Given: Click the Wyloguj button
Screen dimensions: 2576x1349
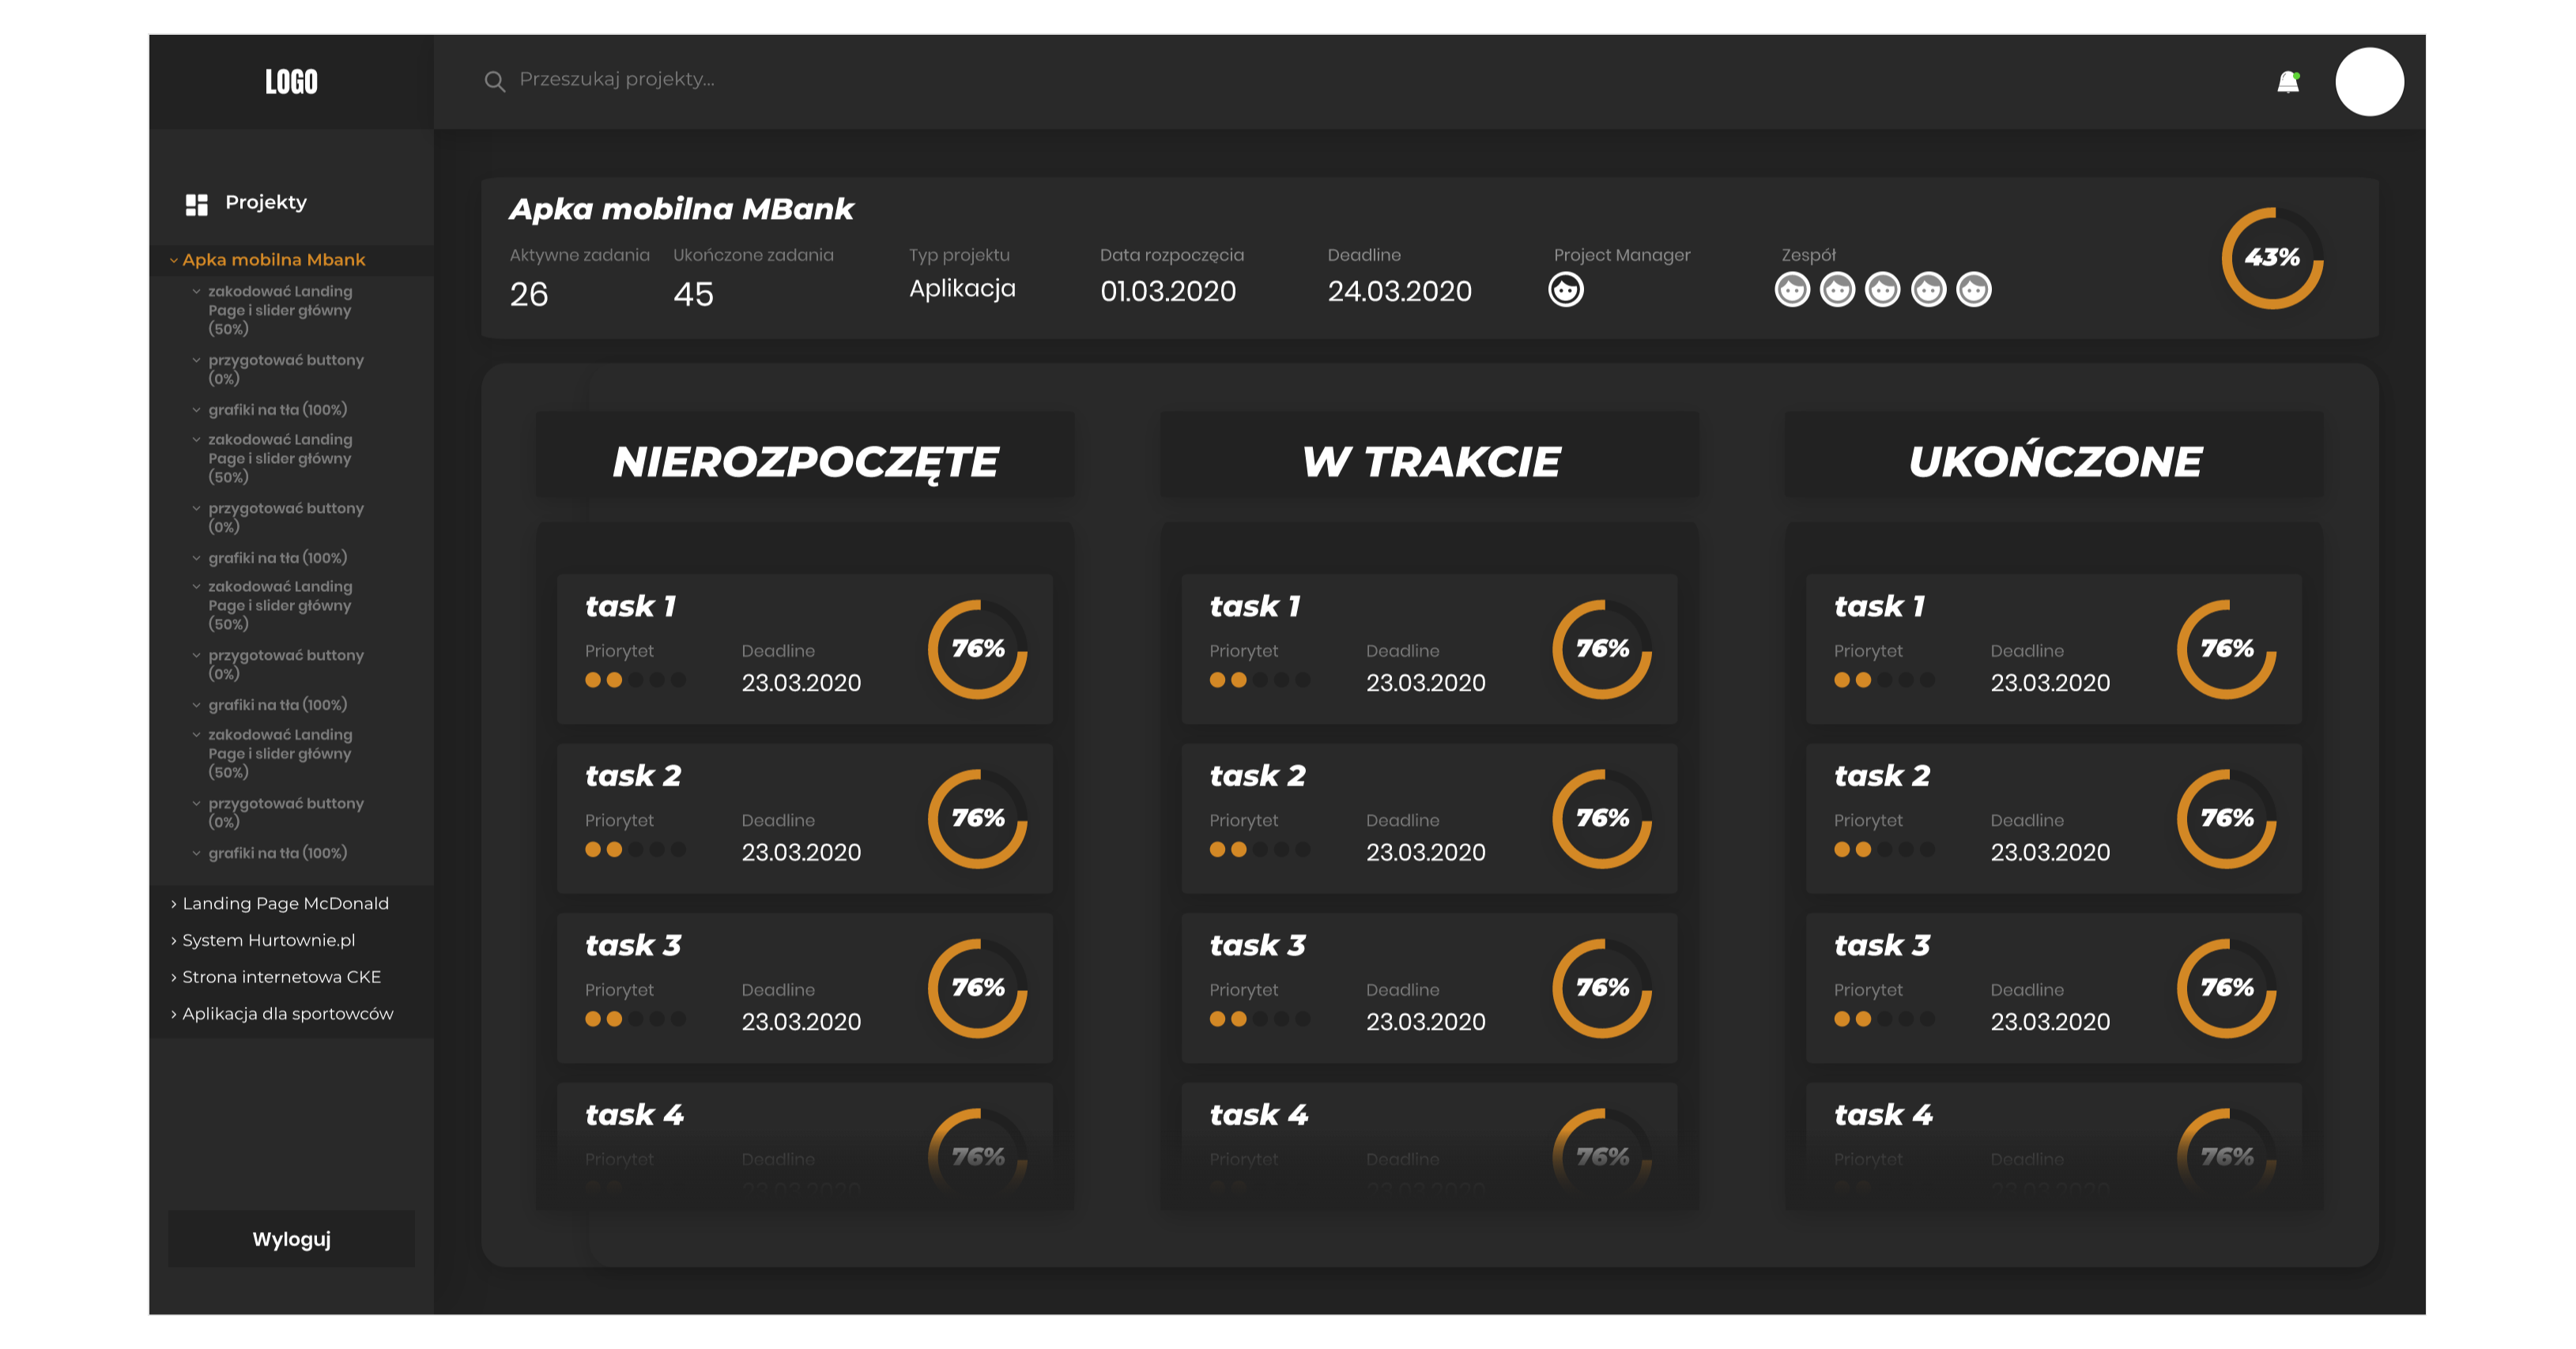Looking at the screenshot, I should (x=291, y=1239).
